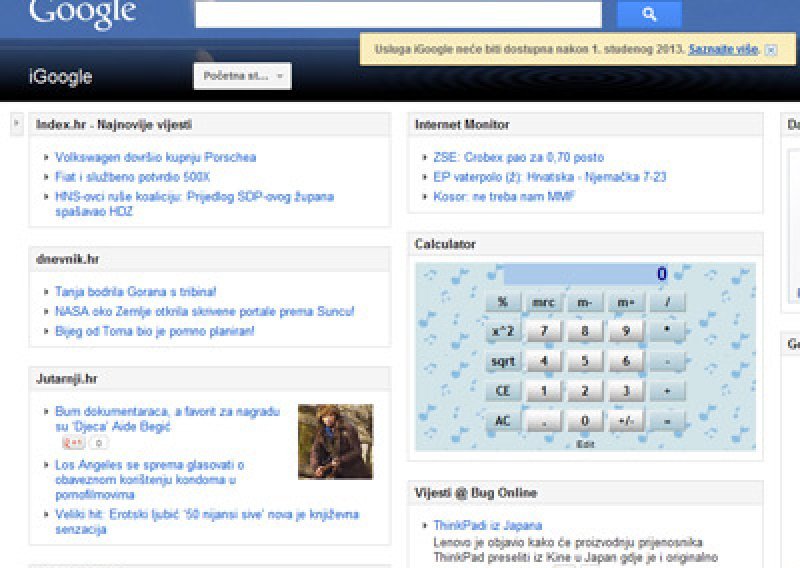
Task: Click the calculator 8 key
Action: 585,332
